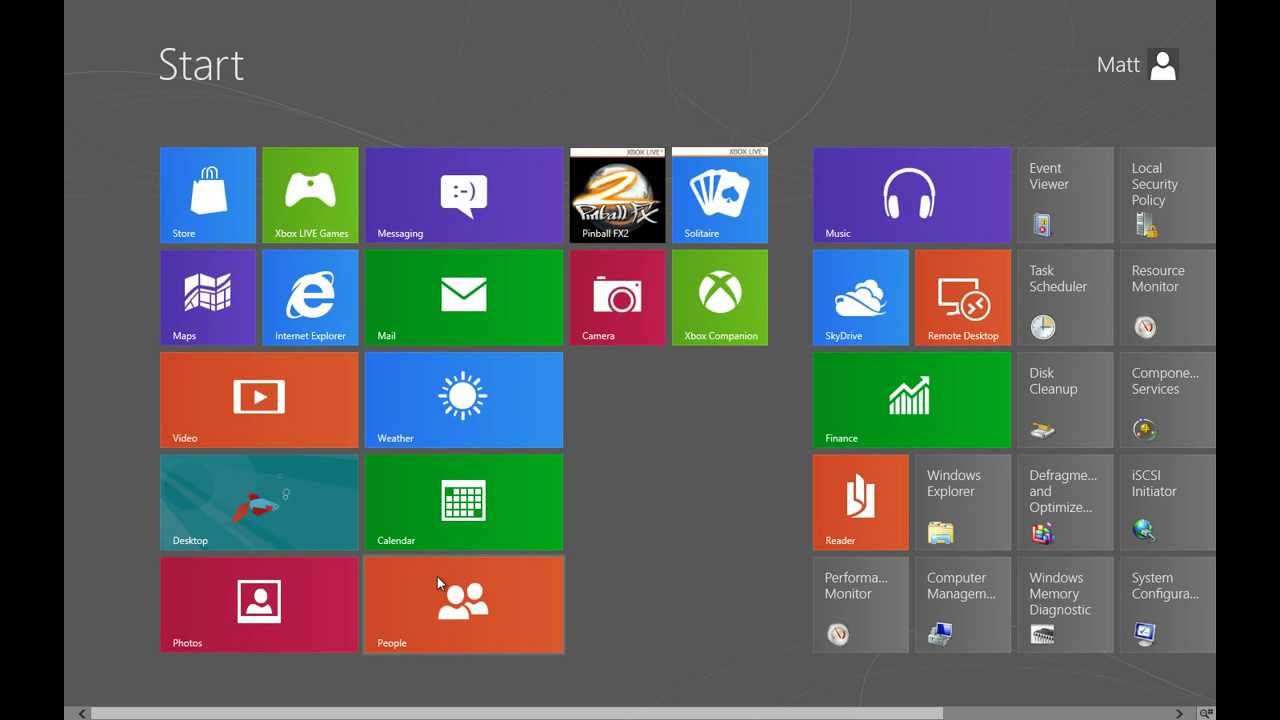Launch Xbox LIVE Games tile
1280x720 pixels.
pyautogui.click(x=310, y=195)
